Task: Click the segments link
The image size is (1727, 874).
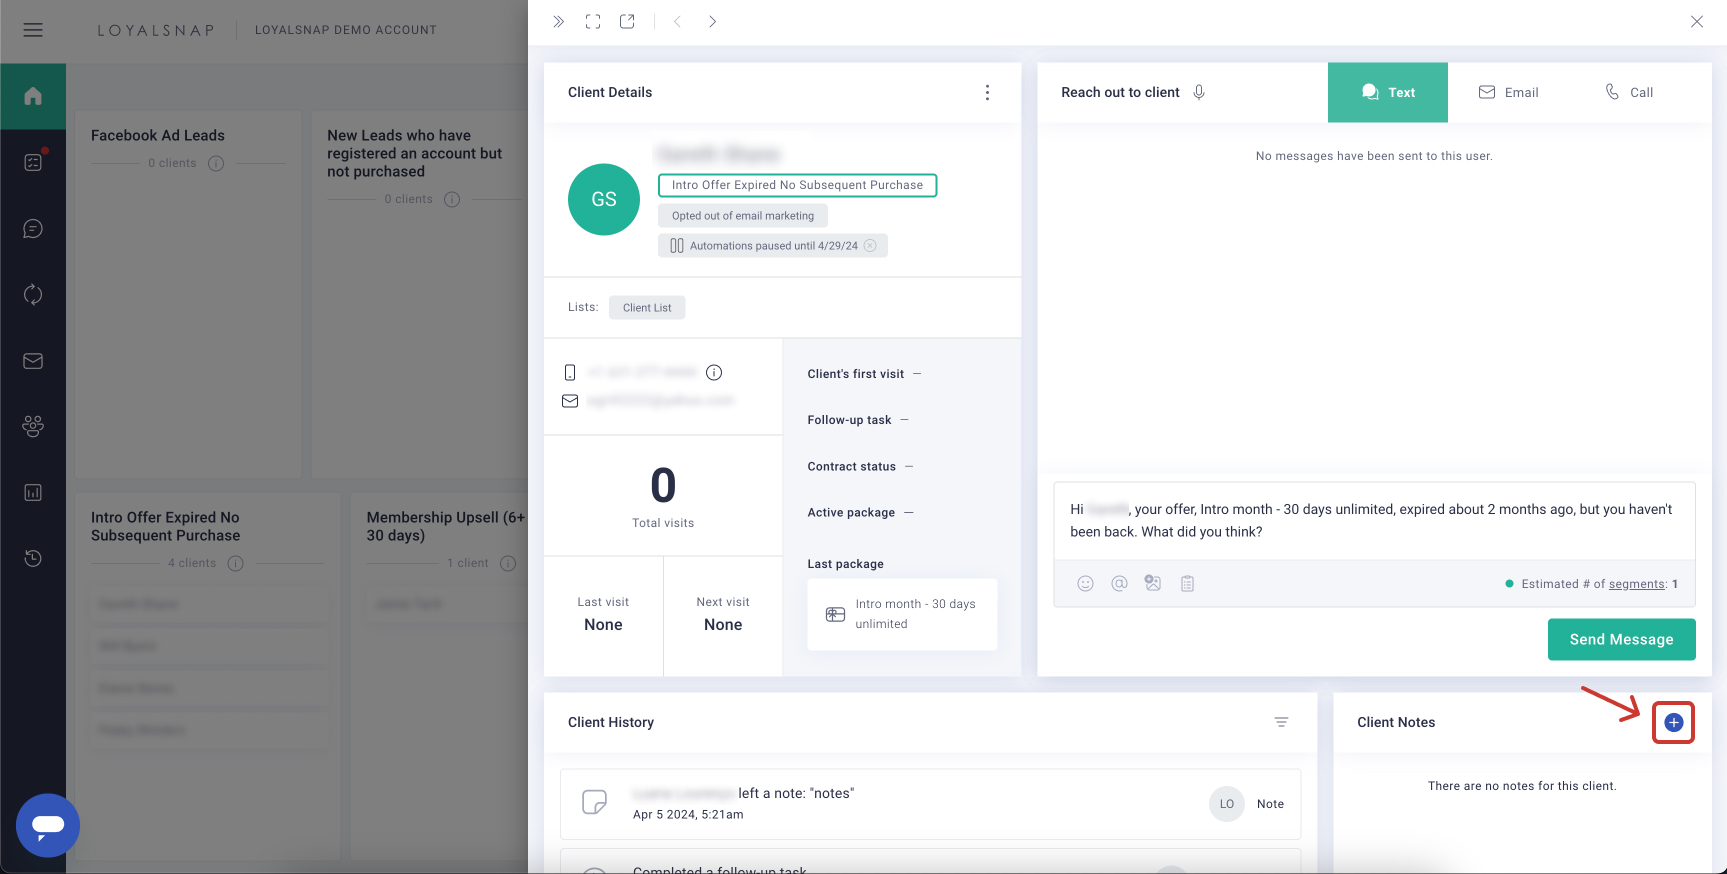Action: [x=1636, y=584]
